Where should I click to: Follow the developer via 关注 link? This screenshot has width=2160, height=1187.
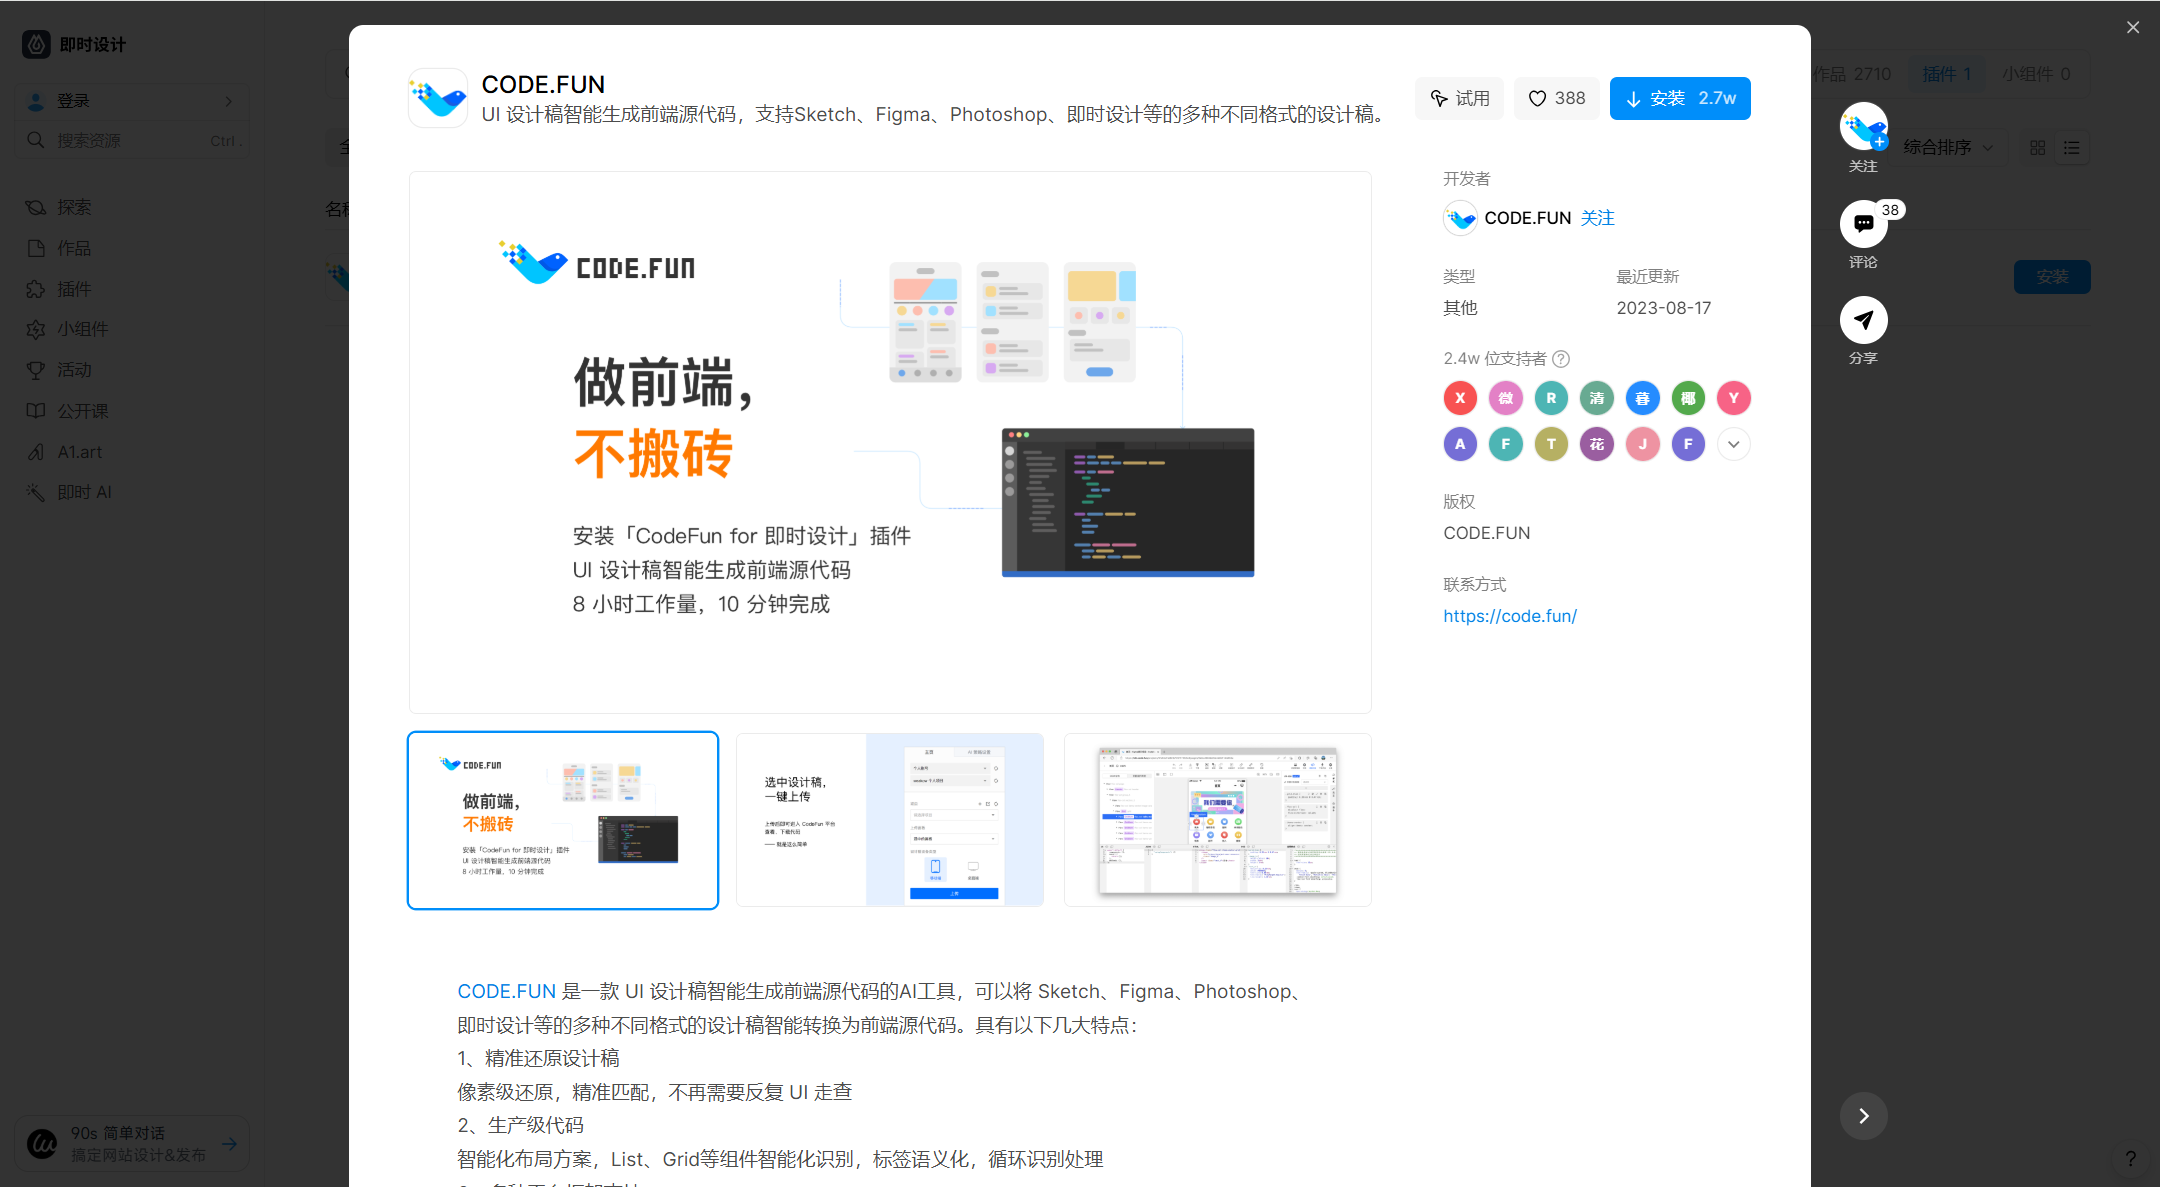(x=1598, y=218)
